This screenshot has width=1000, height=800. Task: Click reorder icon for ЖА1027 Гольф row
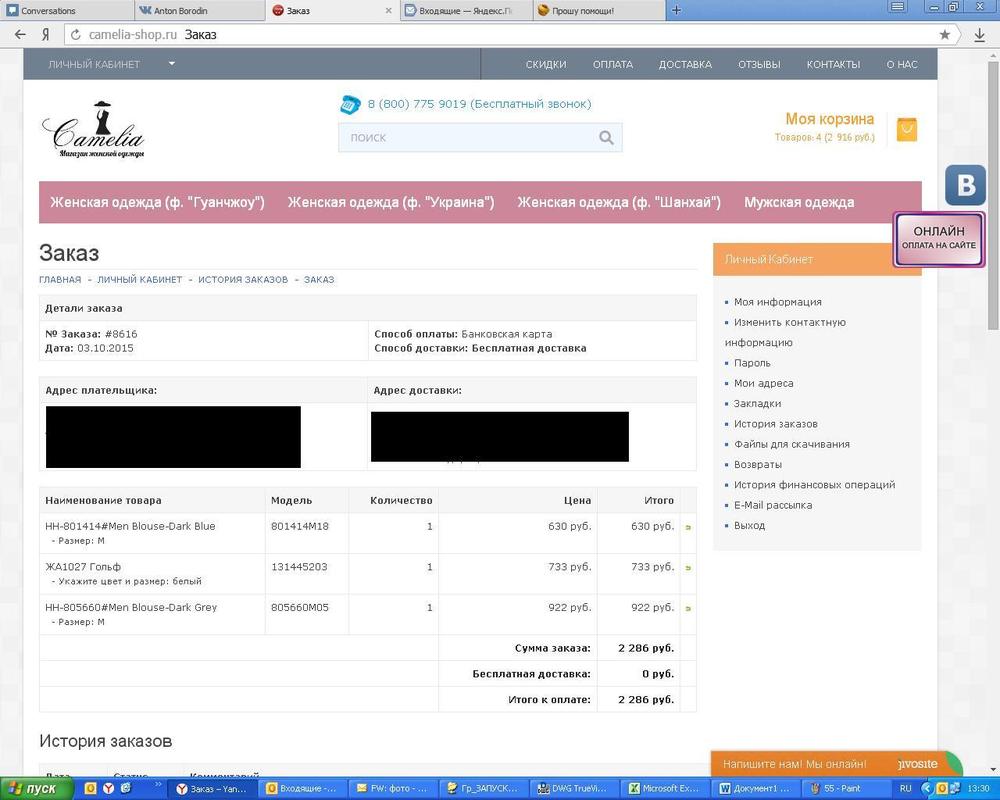(x=687, y=568)
